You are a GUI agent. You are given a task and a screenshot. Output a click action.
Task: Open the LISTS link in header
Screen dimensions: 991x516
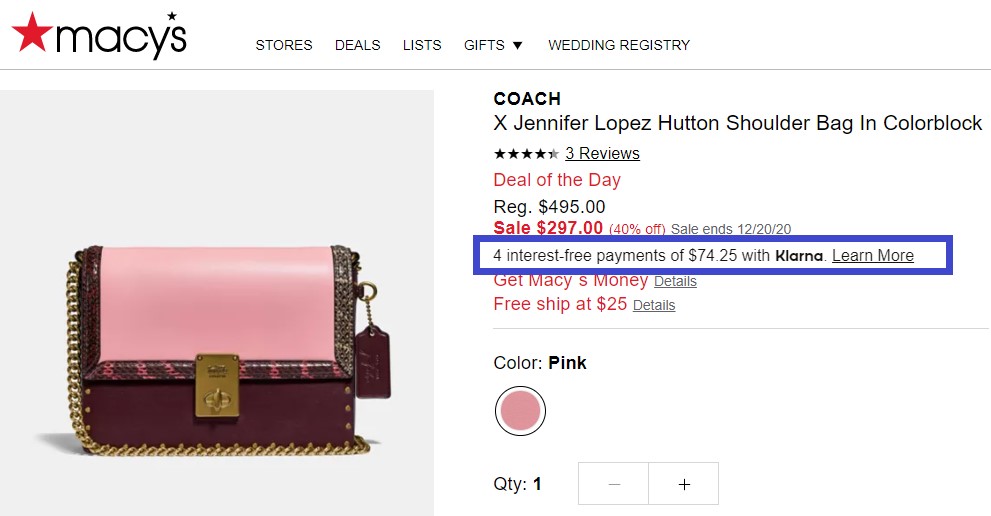[x=422, y=46]
